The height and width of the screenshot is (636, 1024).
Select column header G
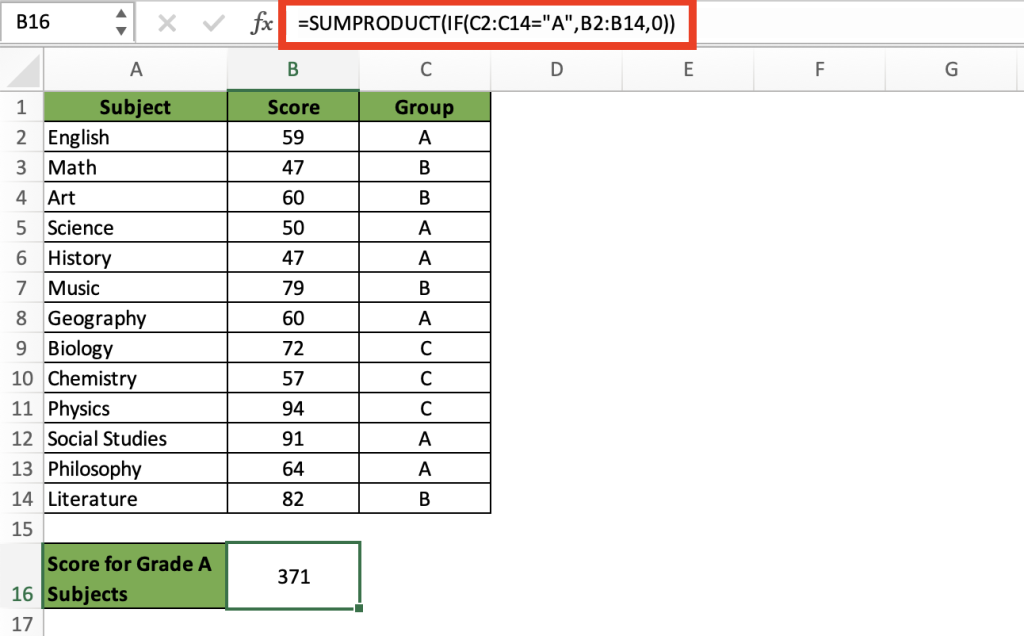(951, 69)
